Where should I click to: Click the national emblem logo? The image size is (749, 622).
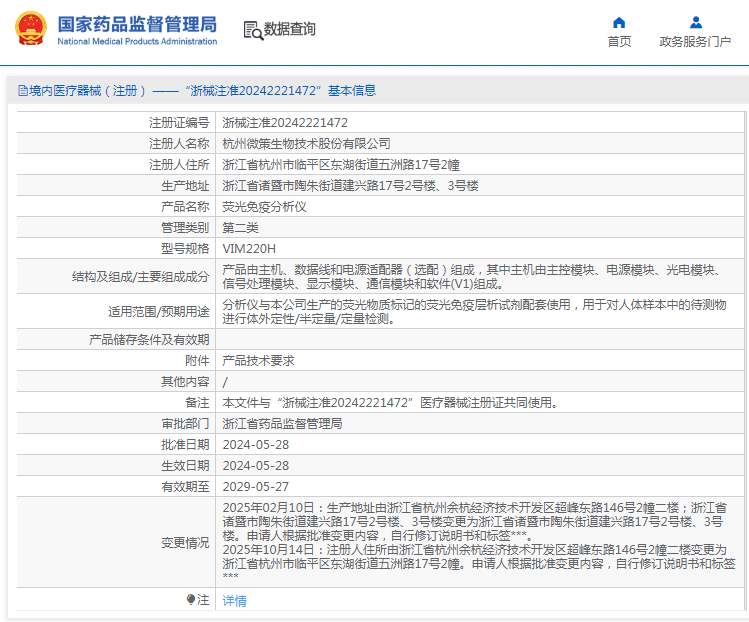pos(31,29)
